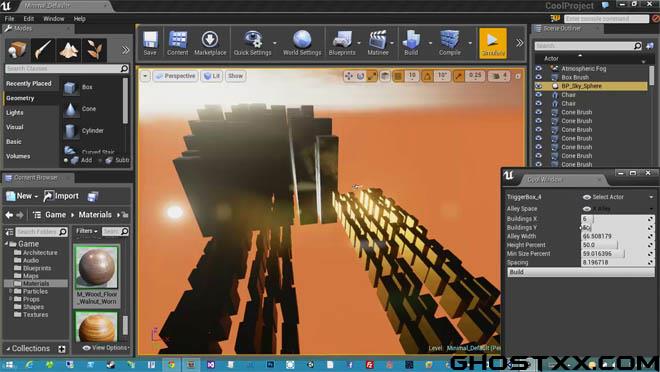Click the Save All icon in Content Browser

[x=93, y=196]
